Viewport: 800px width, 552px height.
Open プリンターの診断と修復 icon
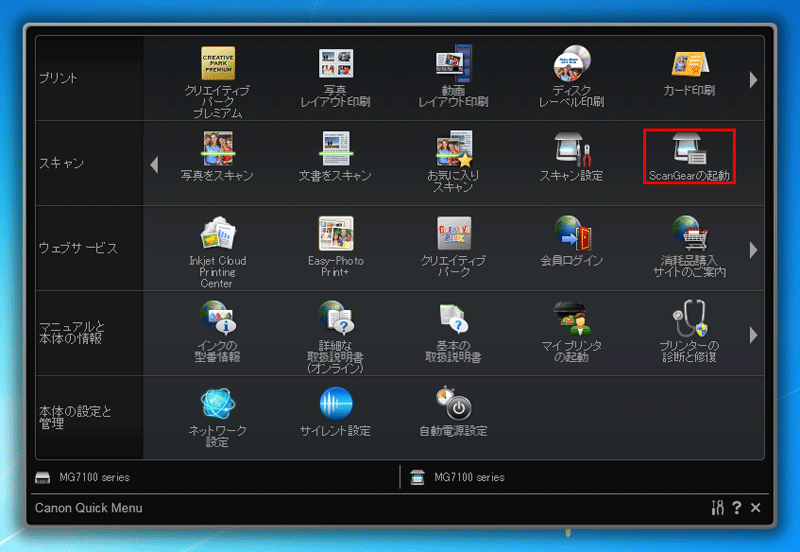click(689, 318)
